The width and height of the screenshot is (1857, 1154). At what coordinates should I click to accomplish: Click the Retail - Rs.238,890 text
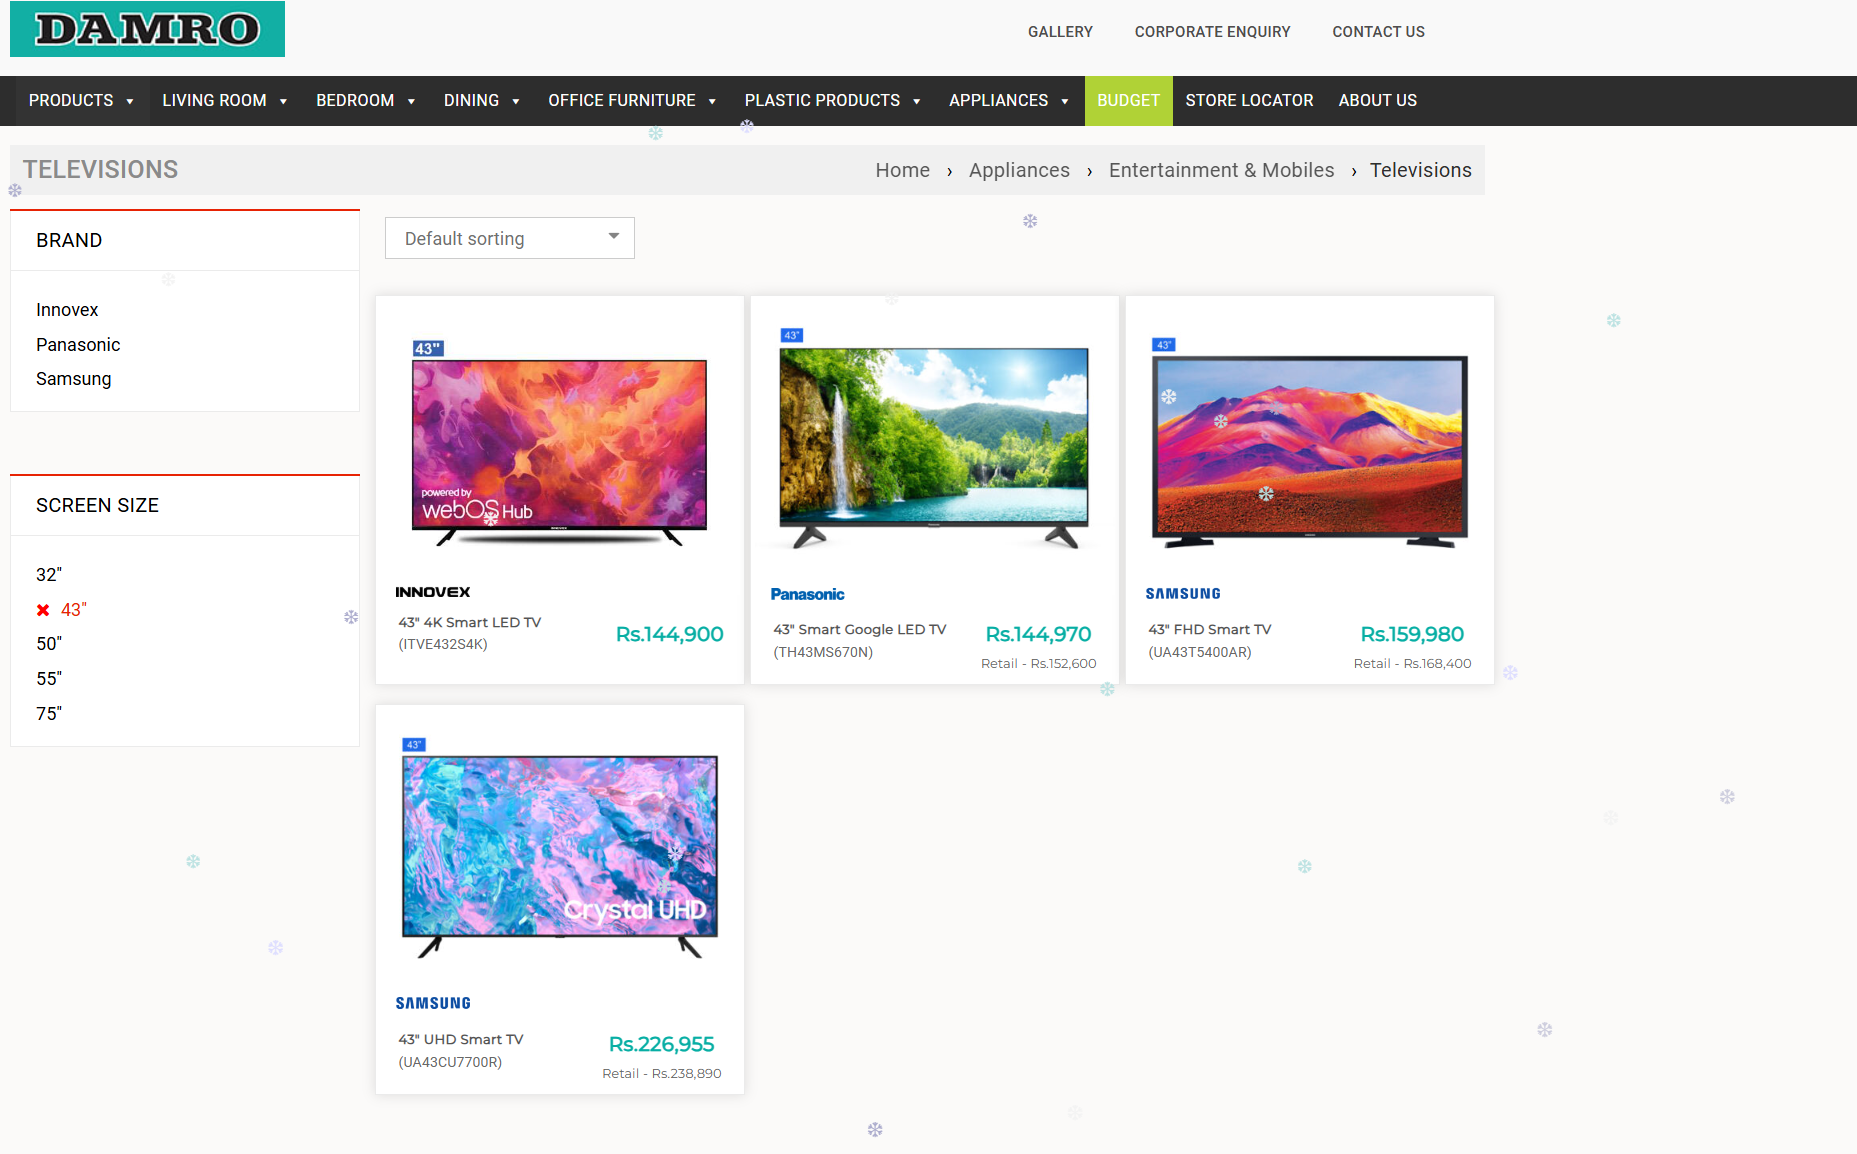click(x=662, y=1074)
